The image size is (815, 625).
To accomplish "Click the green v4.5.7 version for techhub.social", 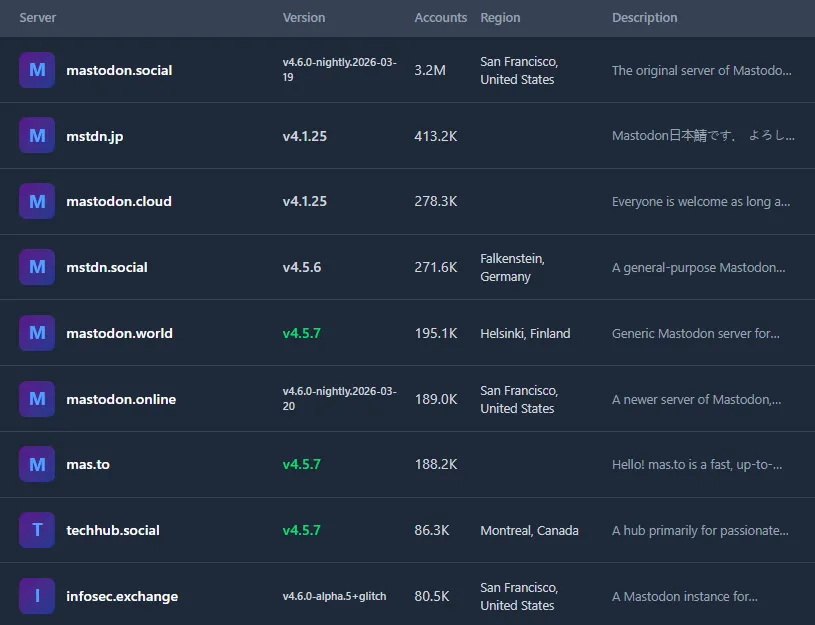I will [301, 530].
